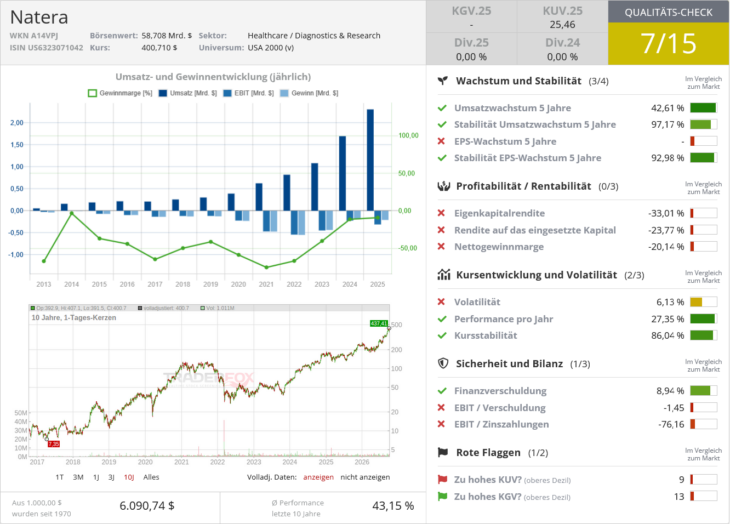Click the green check beside Umsatzwachstum 5 Jahre

tap(442, 108)
